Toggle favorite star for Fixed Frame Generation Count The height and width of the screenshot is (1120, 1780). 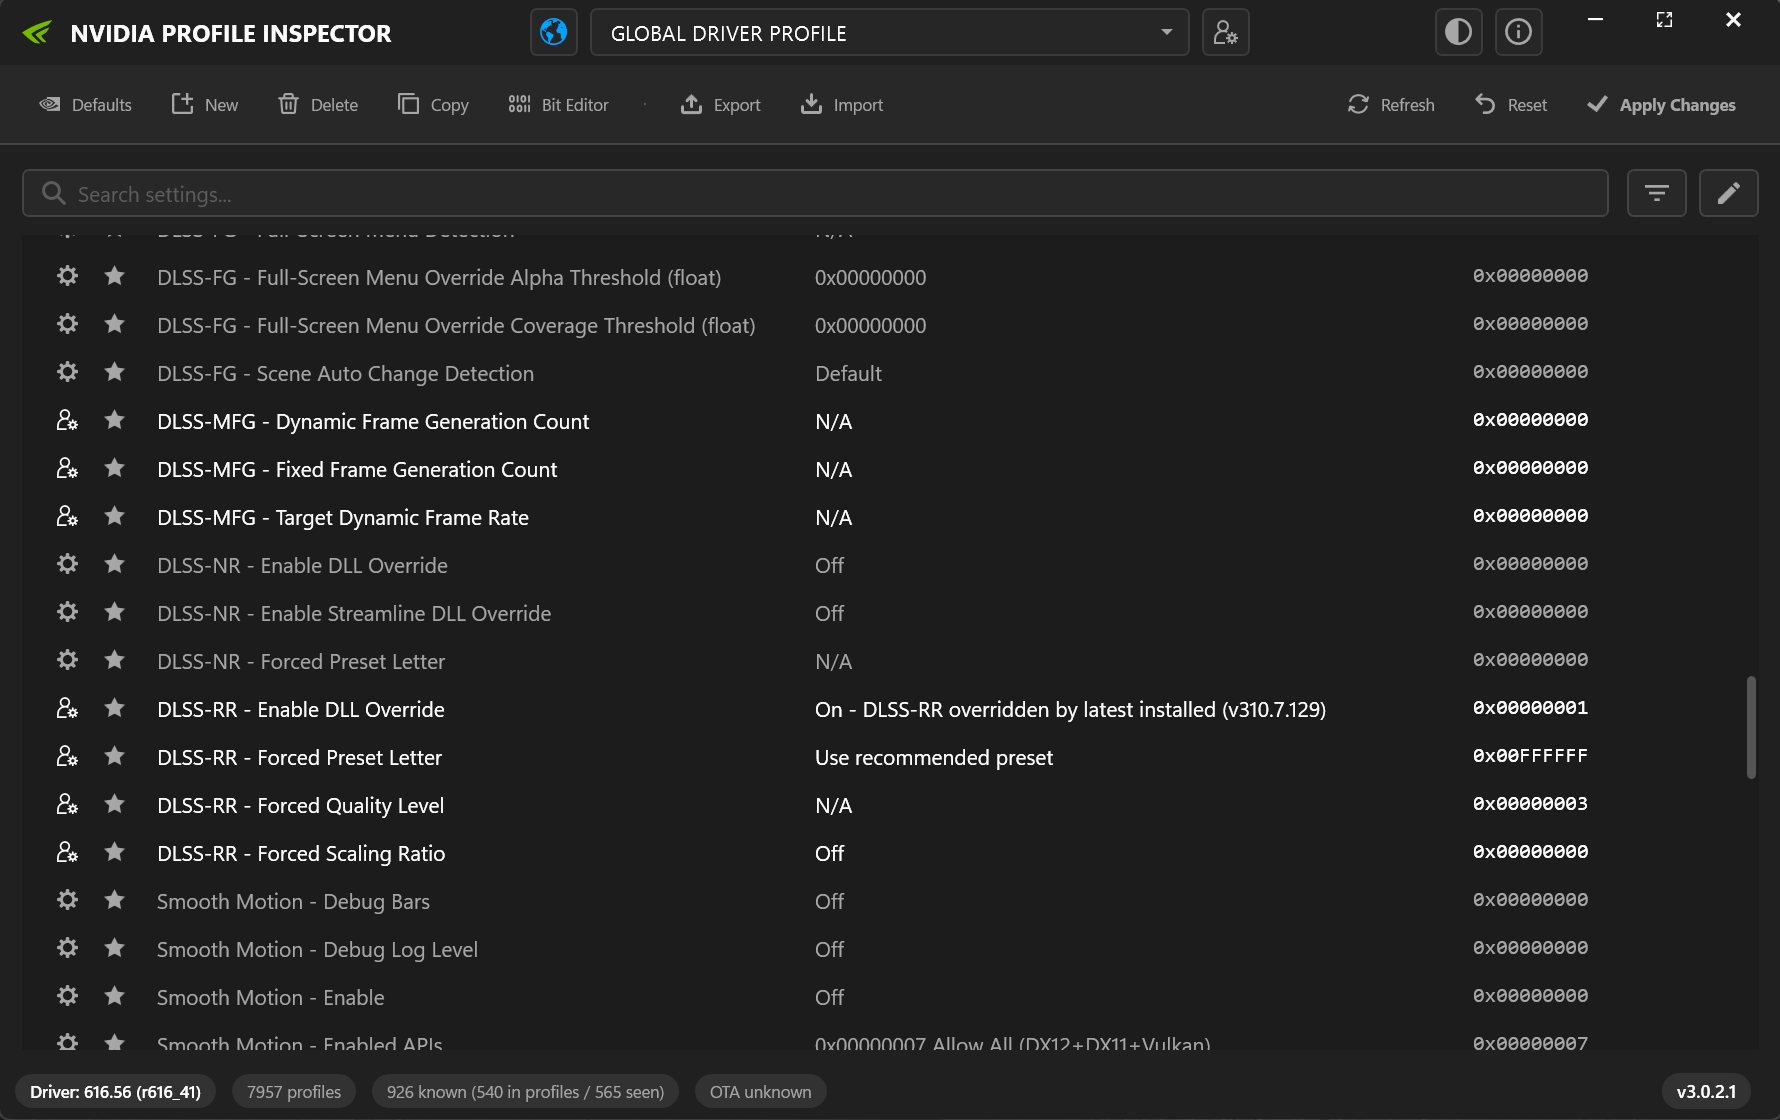click(115, 468)
